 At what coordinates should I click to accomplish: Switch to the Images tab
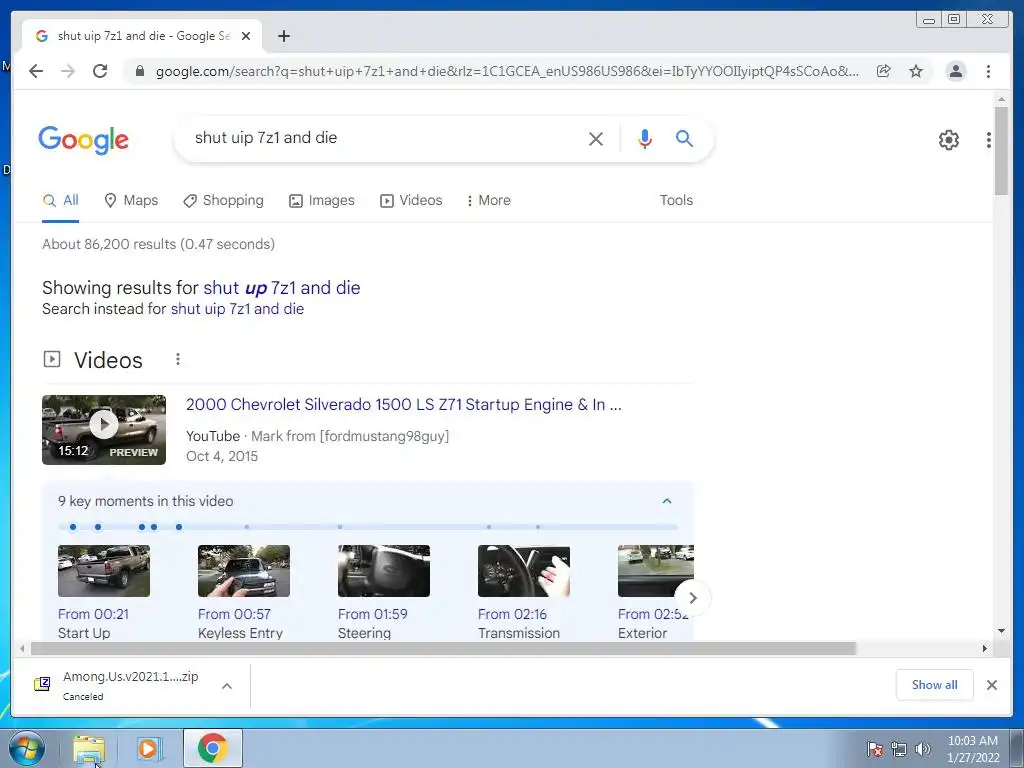[322, 200]
